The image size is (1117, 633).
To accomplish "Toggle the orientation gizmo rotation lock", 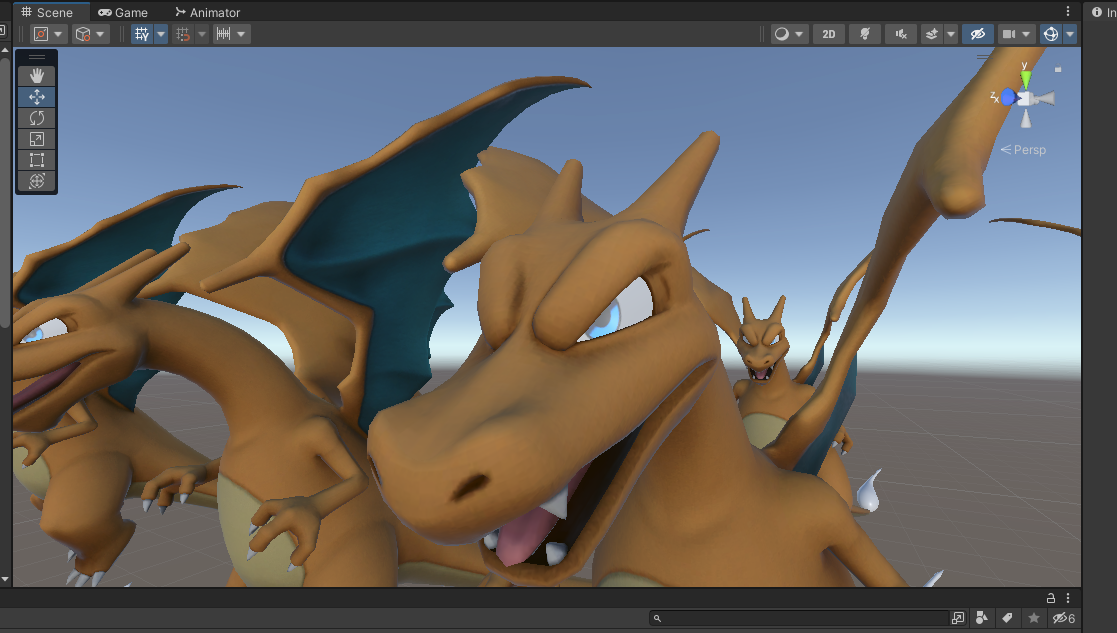I will (1058, 69).
